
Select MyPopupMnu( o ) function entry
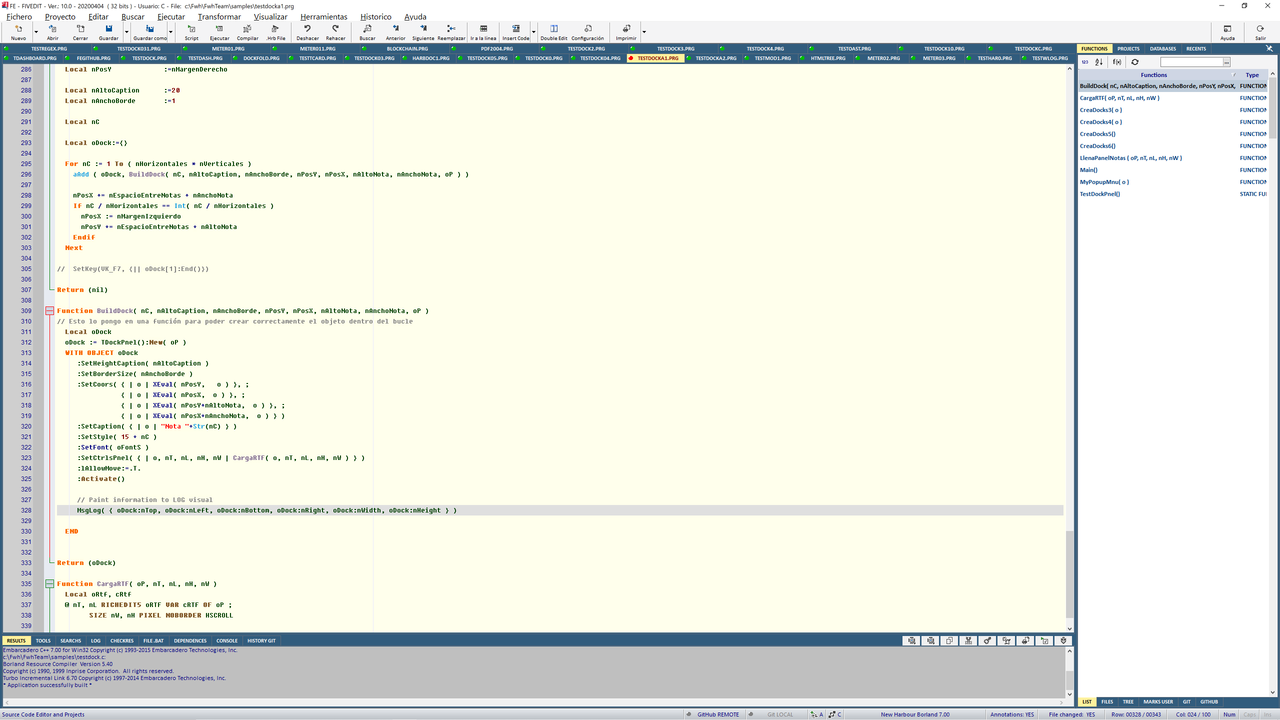click(x=1104, y=182)
